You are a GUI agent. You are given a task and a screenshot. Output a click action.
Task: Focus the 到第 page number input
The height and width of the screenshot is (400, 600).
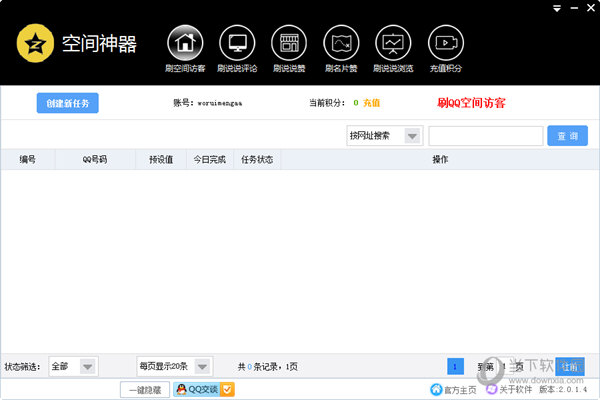505,367
